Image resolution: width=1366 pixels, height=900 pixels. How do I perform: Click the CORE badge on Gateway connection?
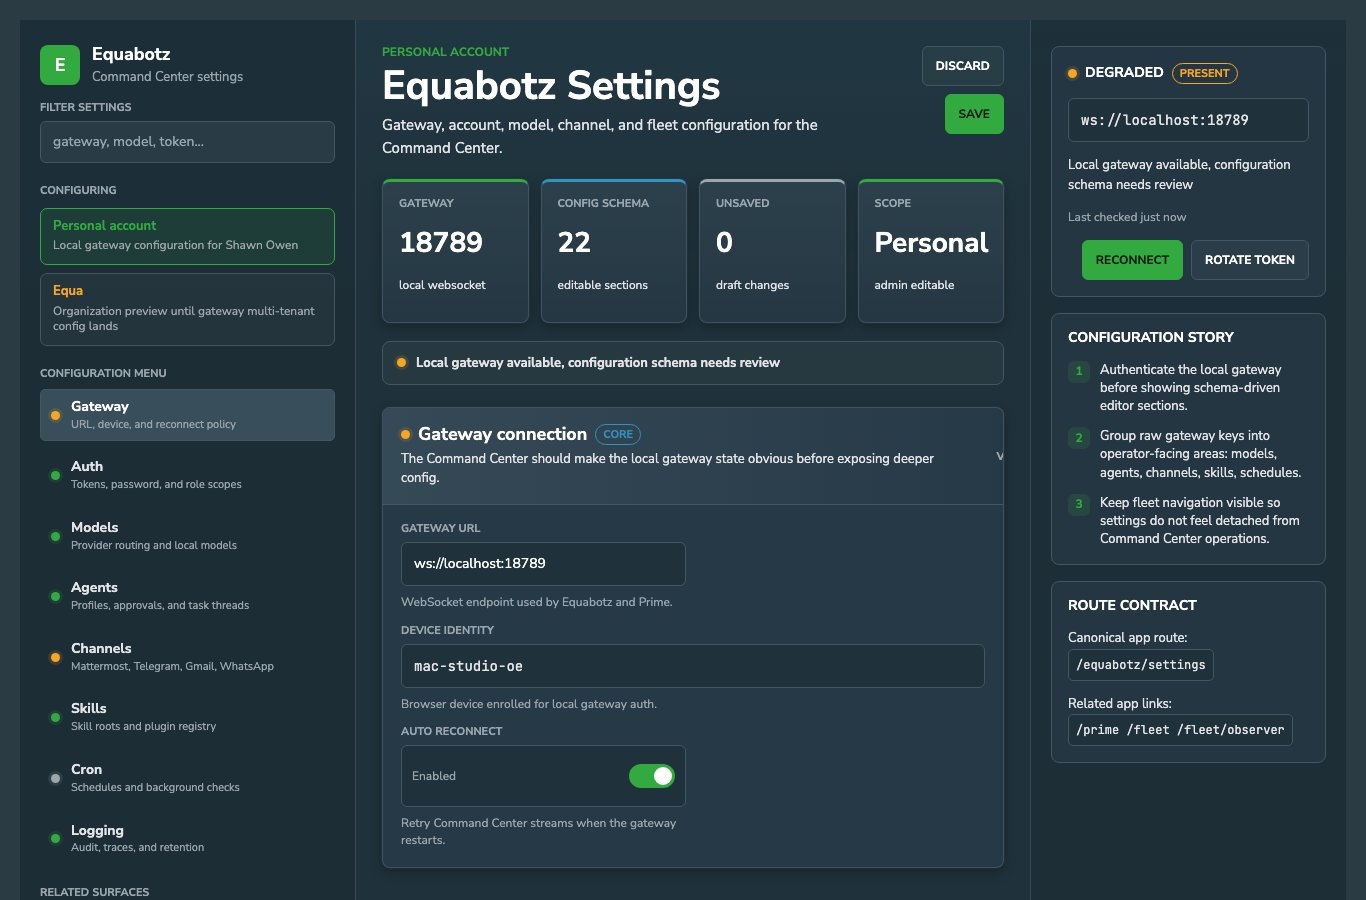pyautogui.click(x=618, y=434)
